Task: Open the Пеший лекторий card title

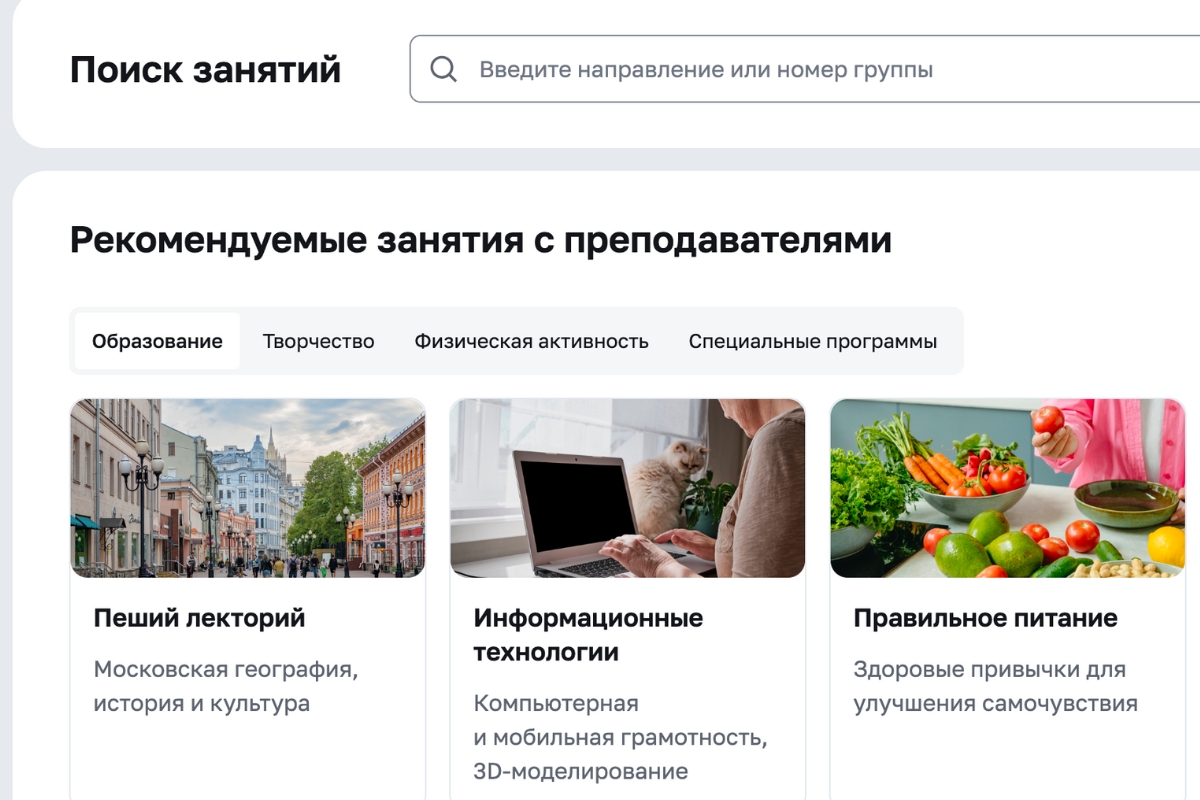Action: pos(199,618)
